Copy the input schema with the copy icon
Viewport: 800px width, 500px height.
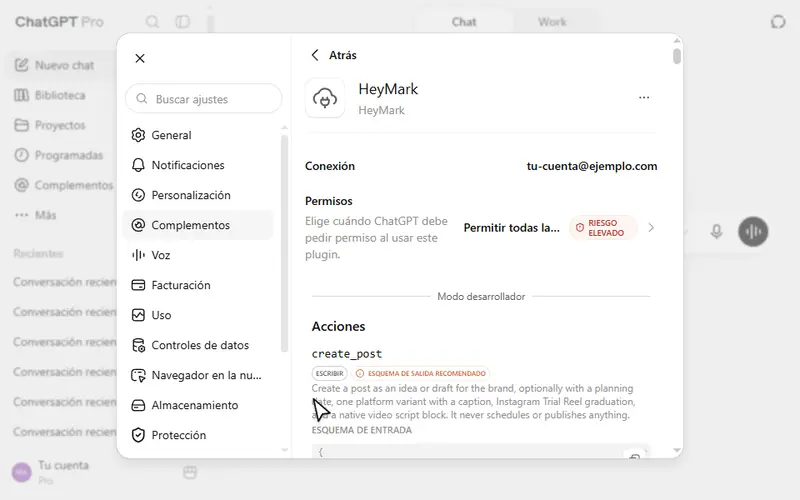click(634, 456)
